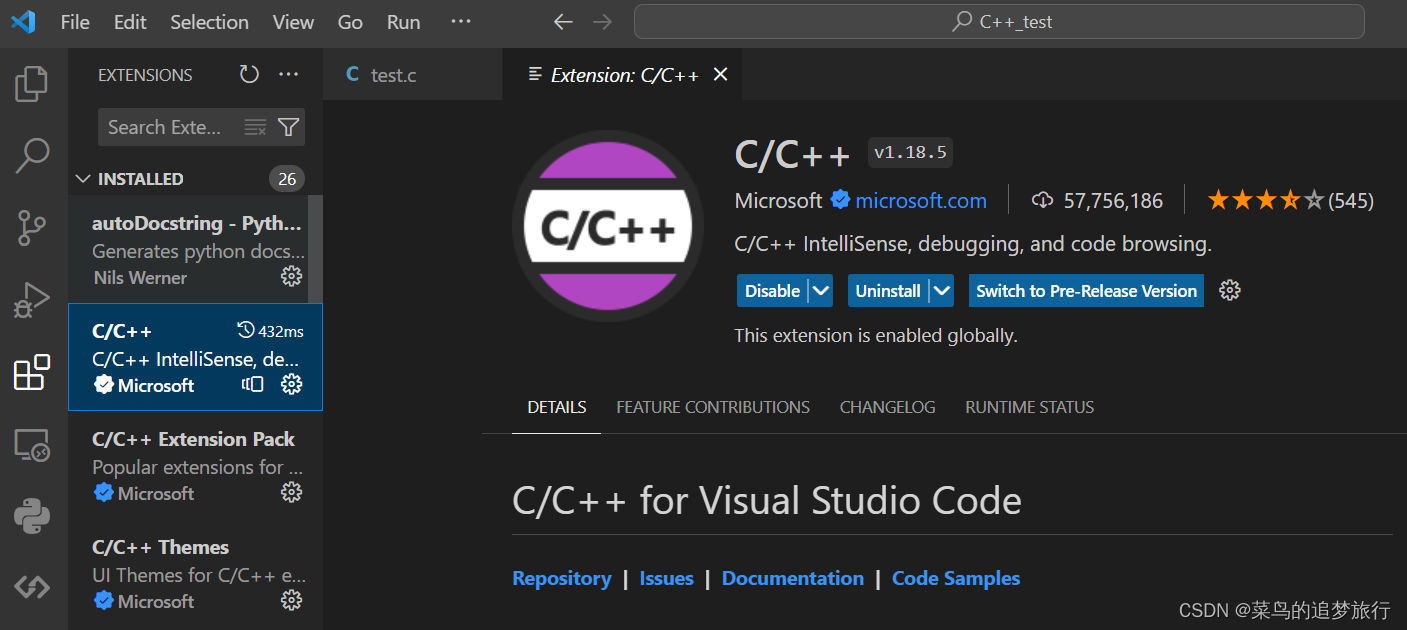Click the C/C++ extension logo

(609, 226)
